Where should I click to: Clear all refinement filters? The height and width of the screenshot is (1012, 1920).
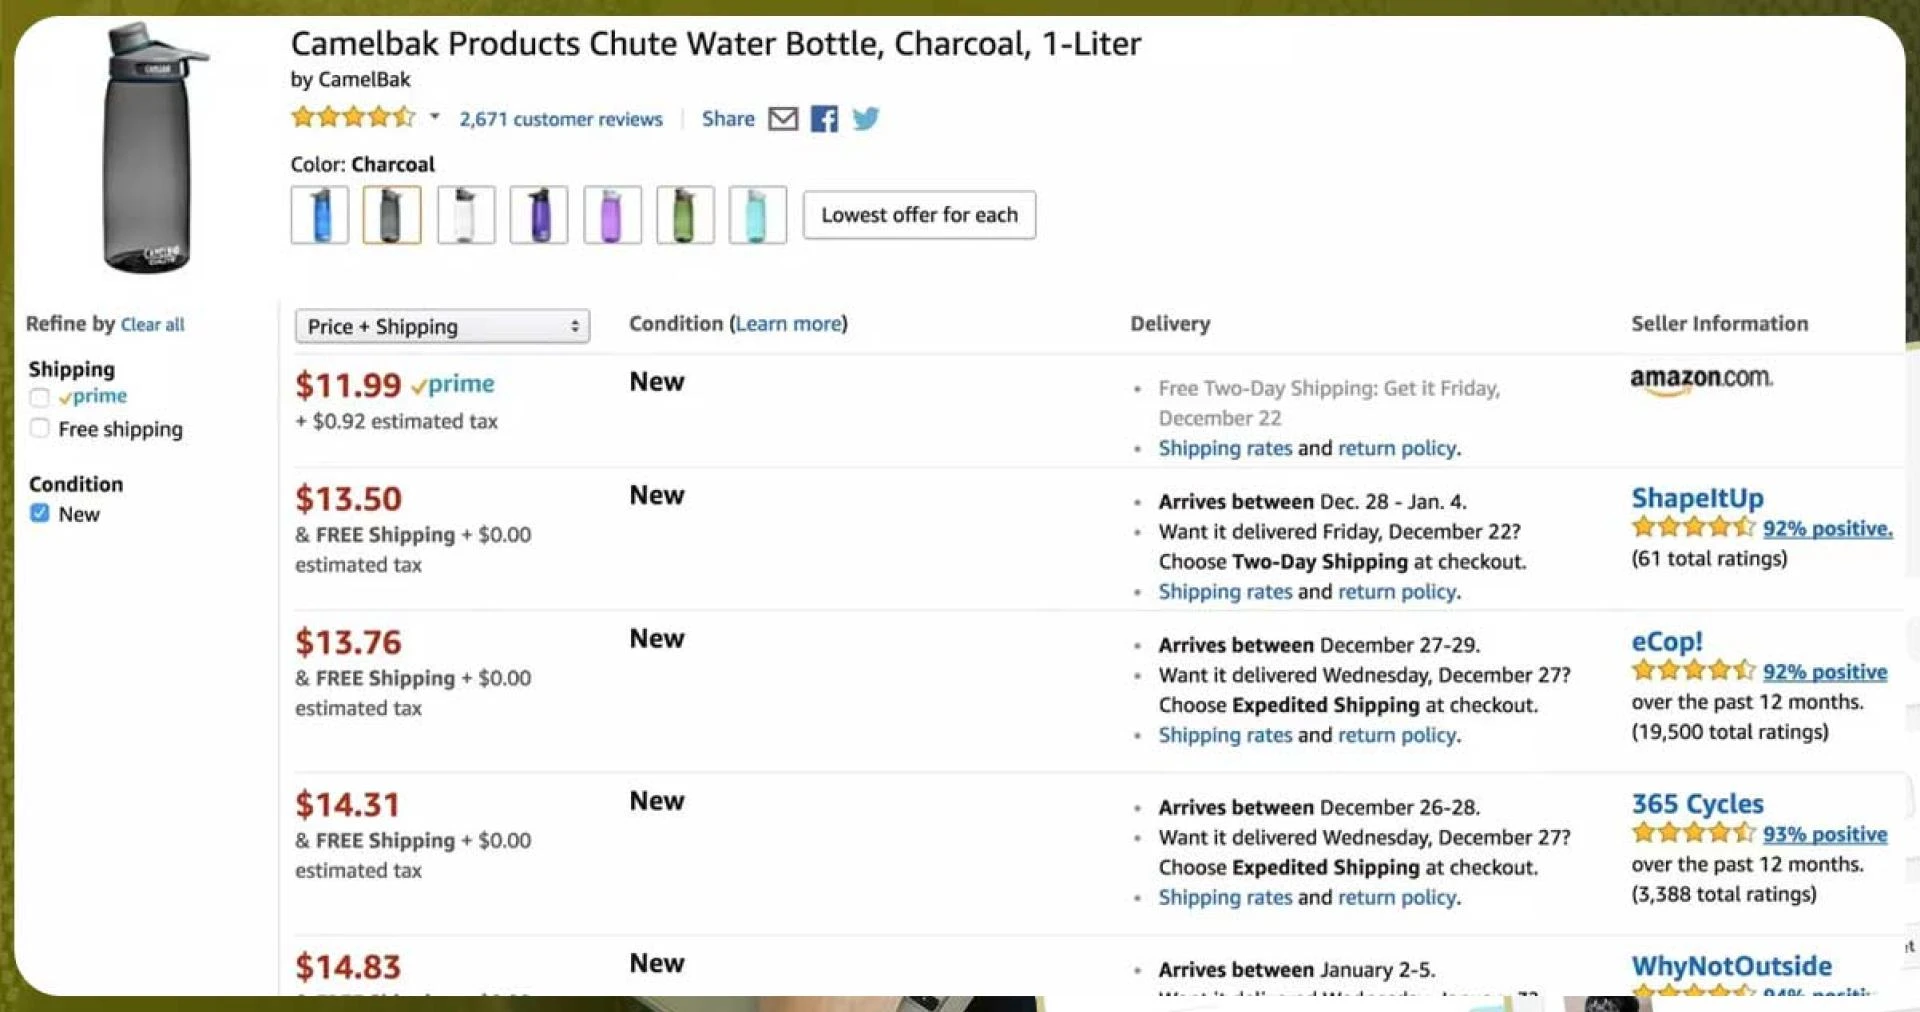[x=152, y=324]
